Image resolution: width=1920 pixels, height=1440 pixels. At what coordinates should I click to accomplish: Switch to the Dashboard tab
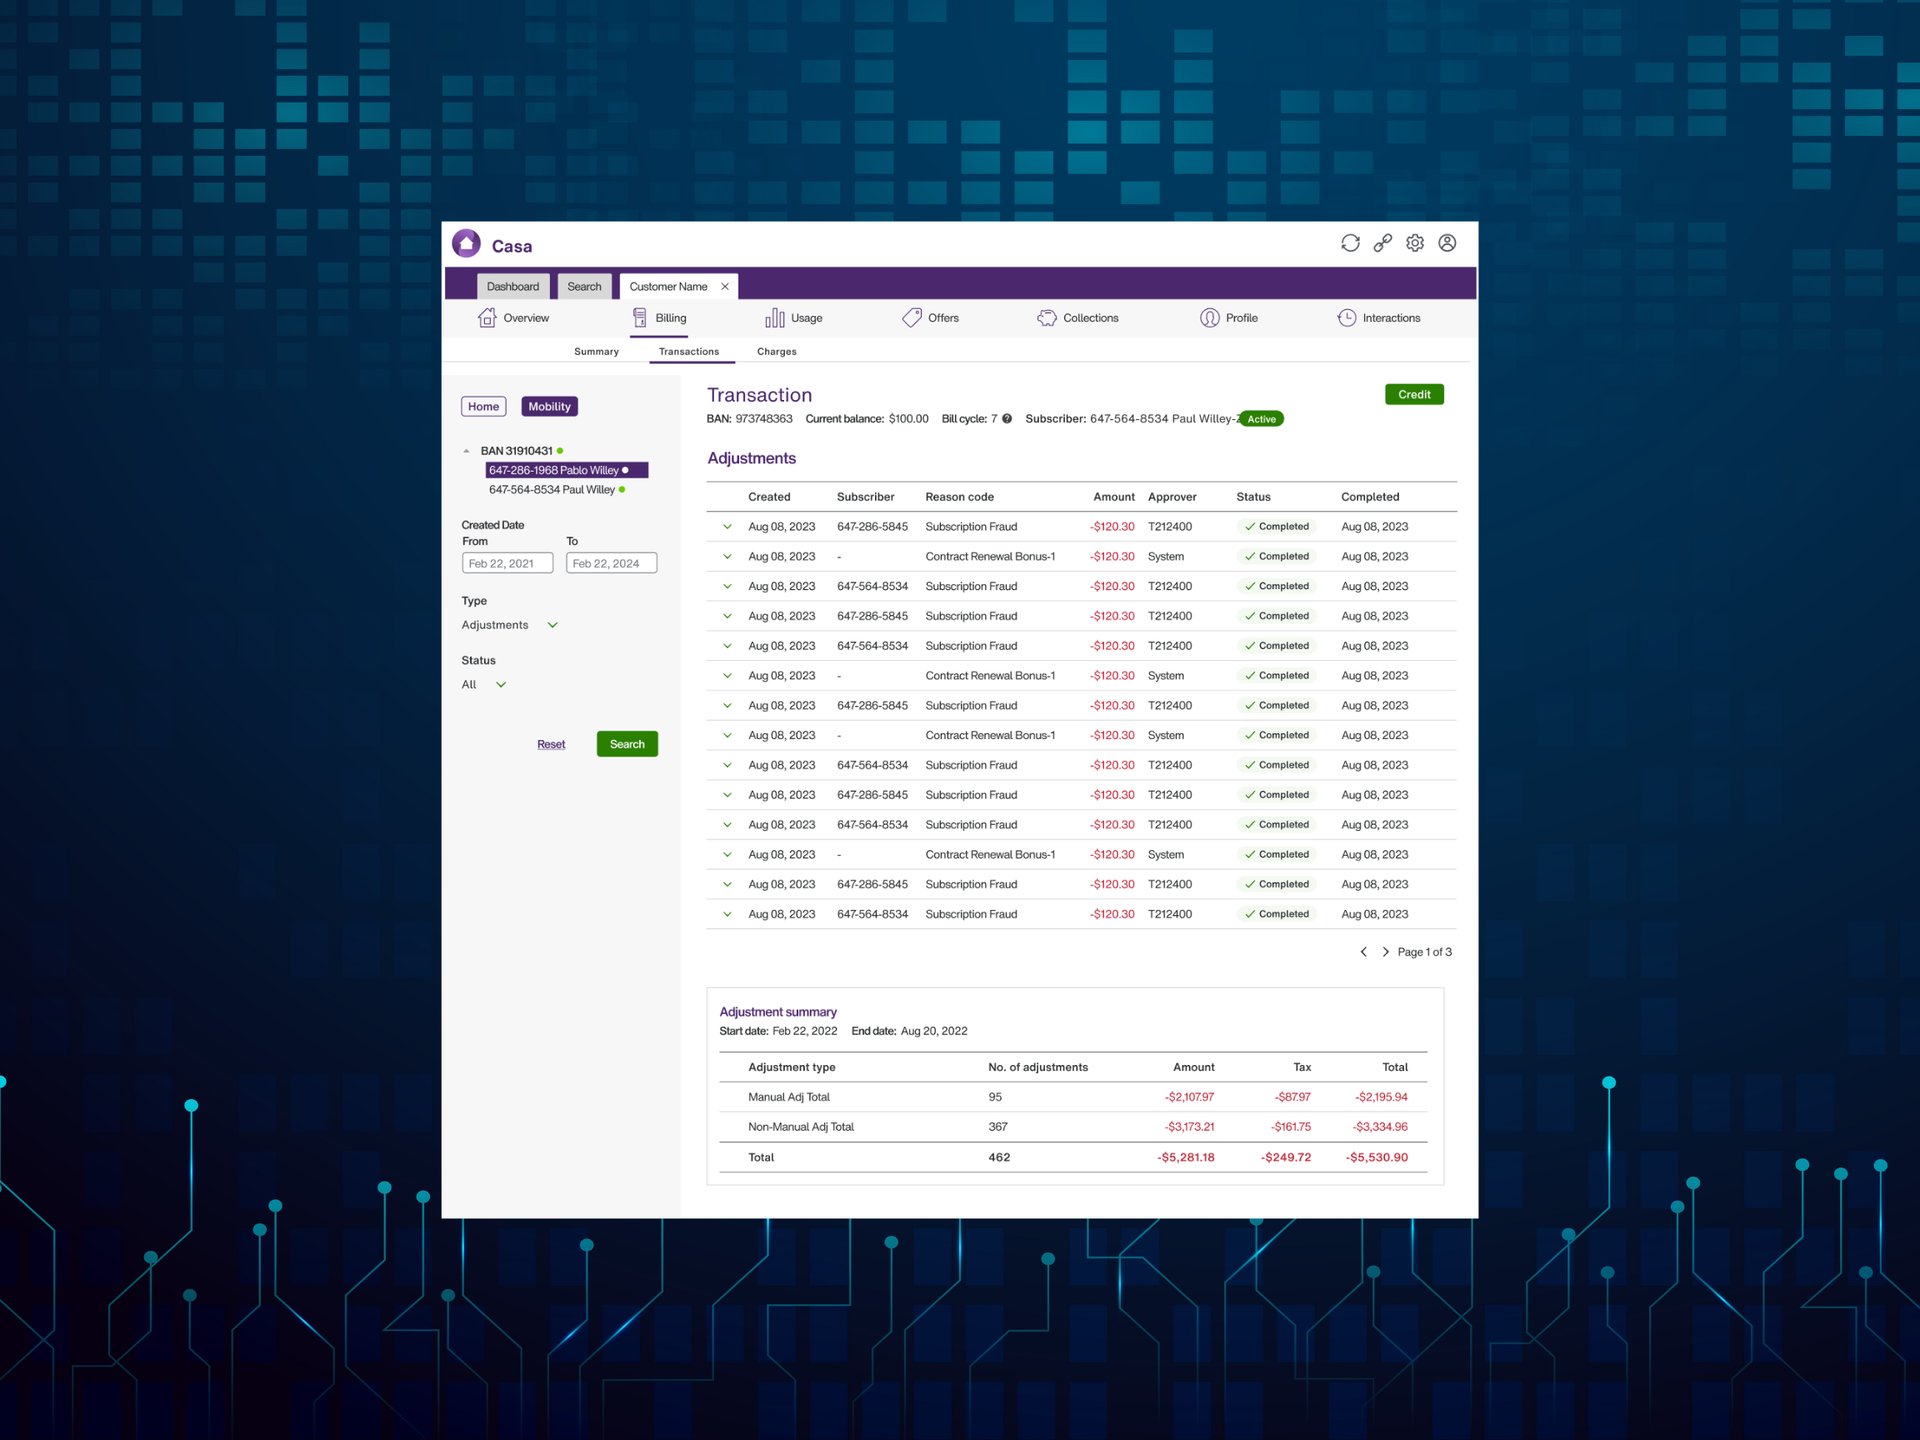(512, 287)
